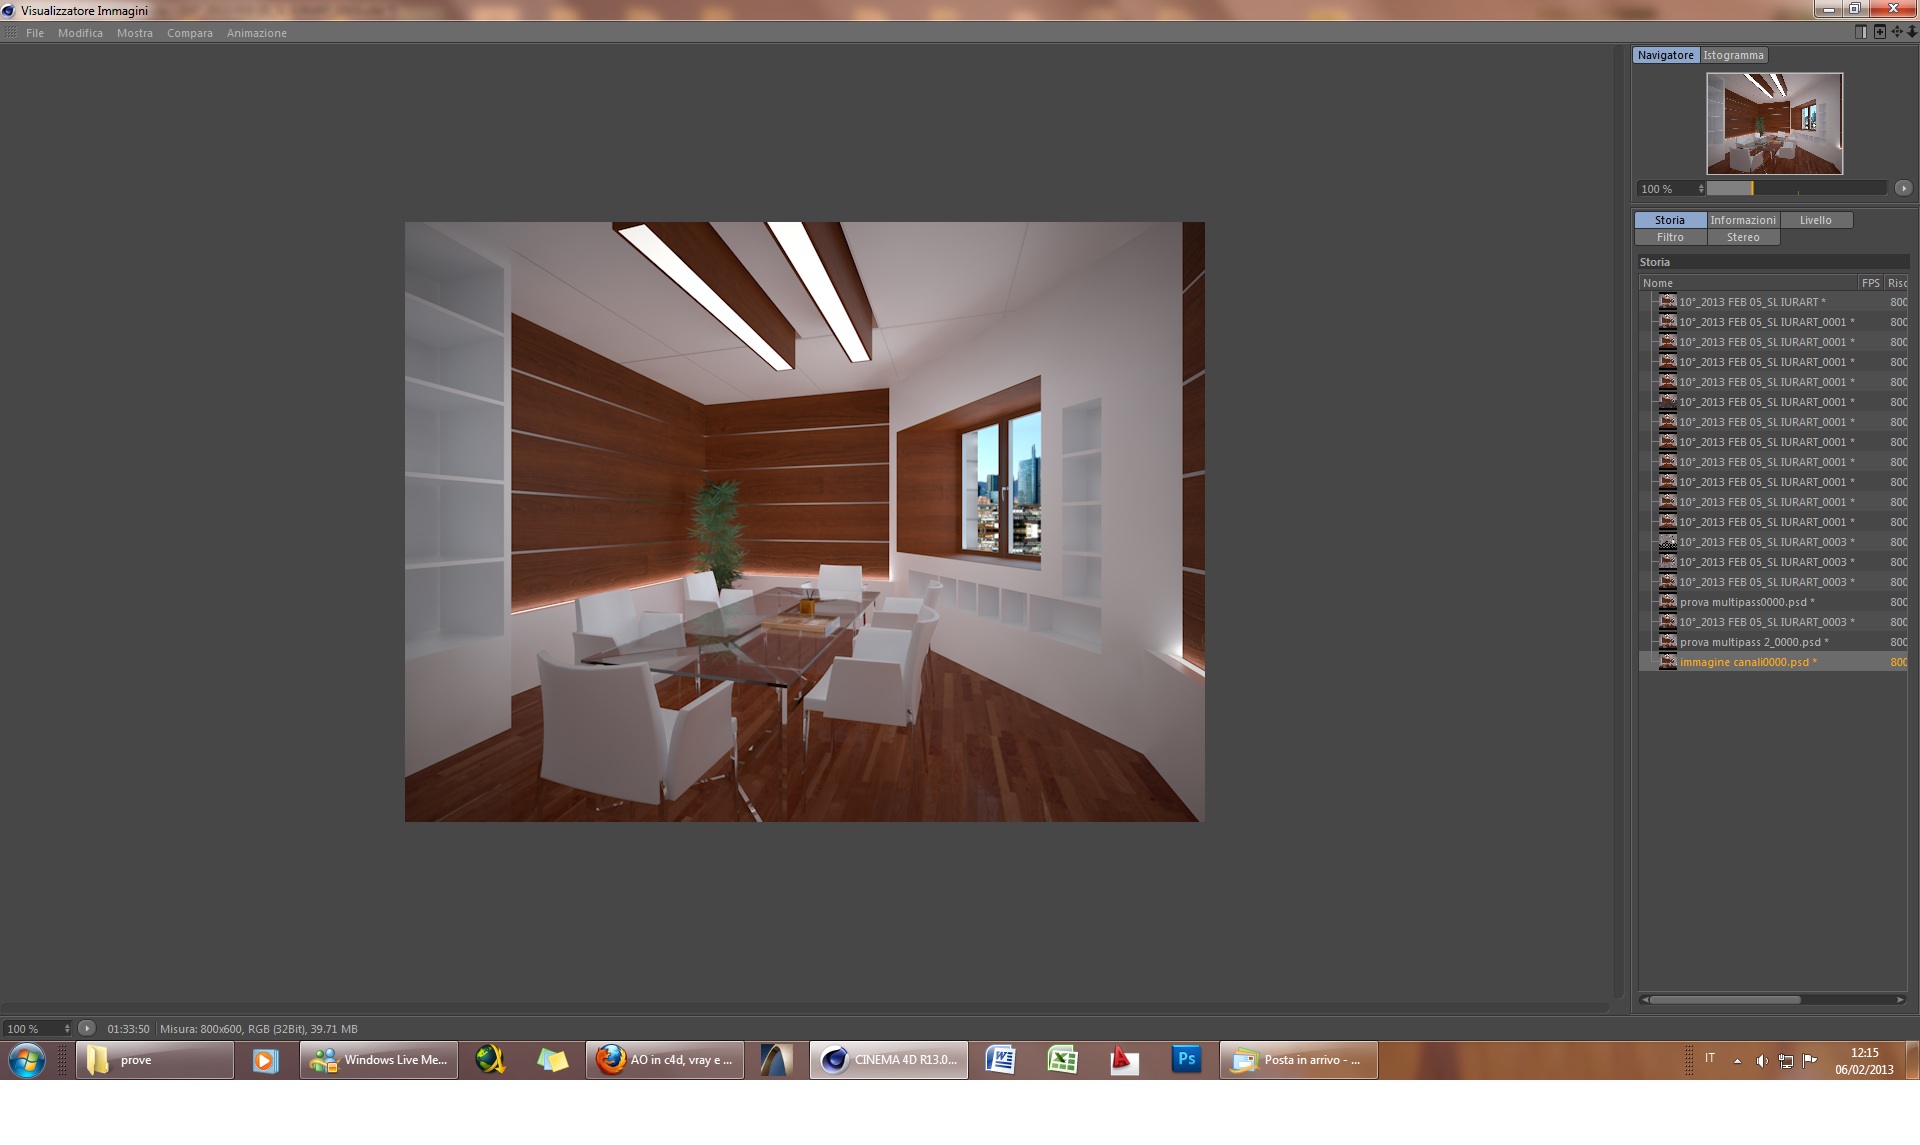Switch to the Filtro tab
Viewport: 1920px width, 1145px height.
[1669, 237]
